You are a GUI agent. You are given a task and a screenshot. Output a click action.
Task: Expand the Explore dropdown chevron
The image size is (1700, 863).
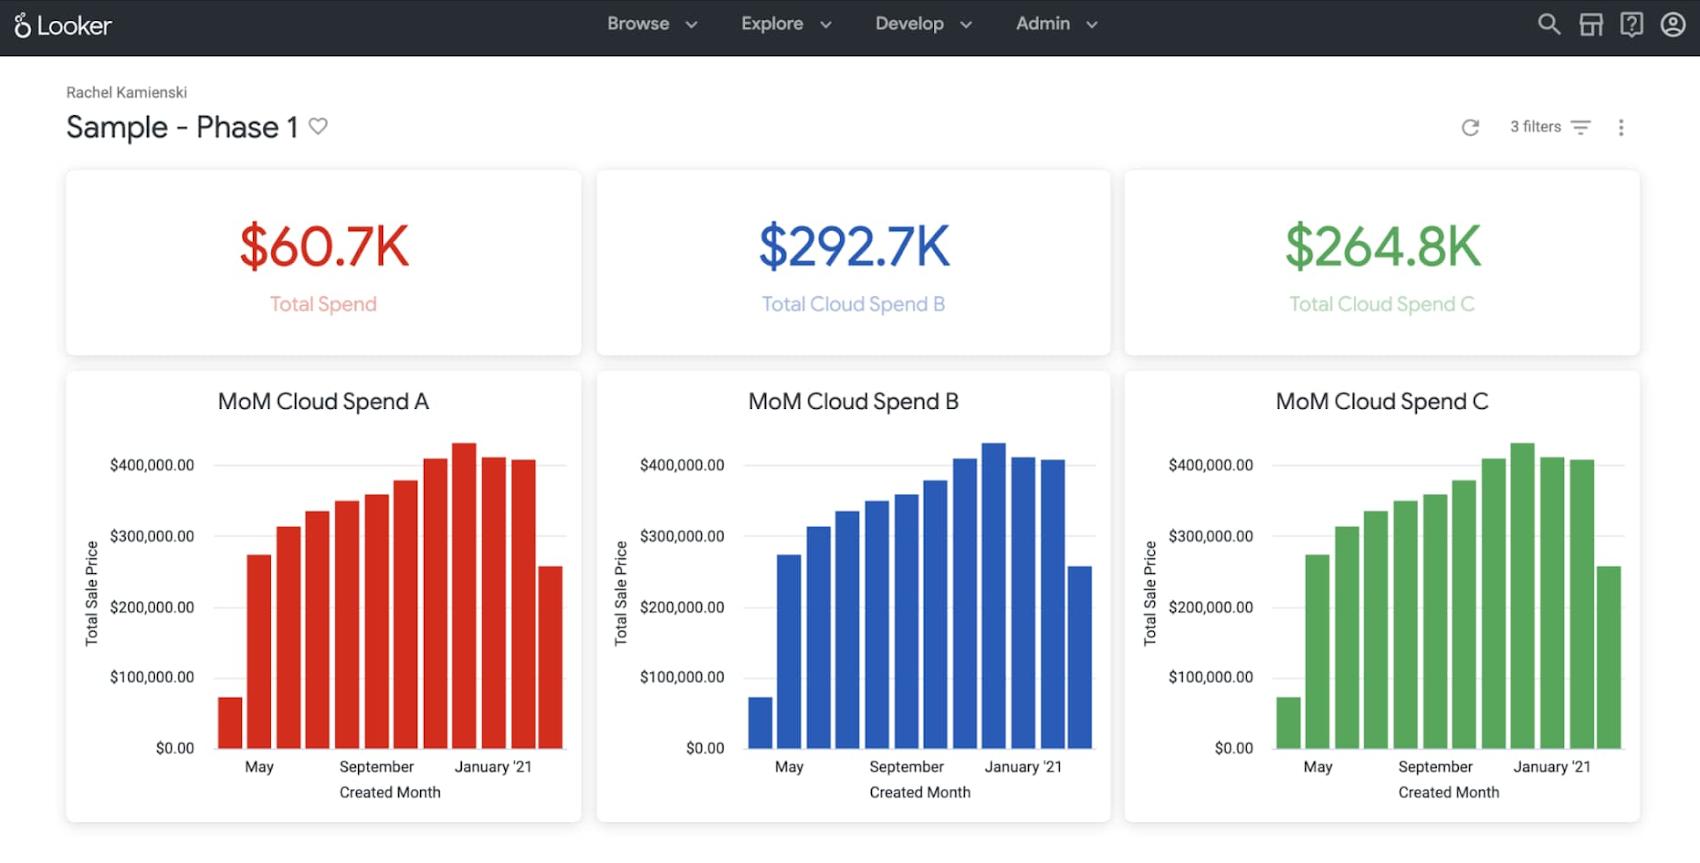(x=826, y=25)
